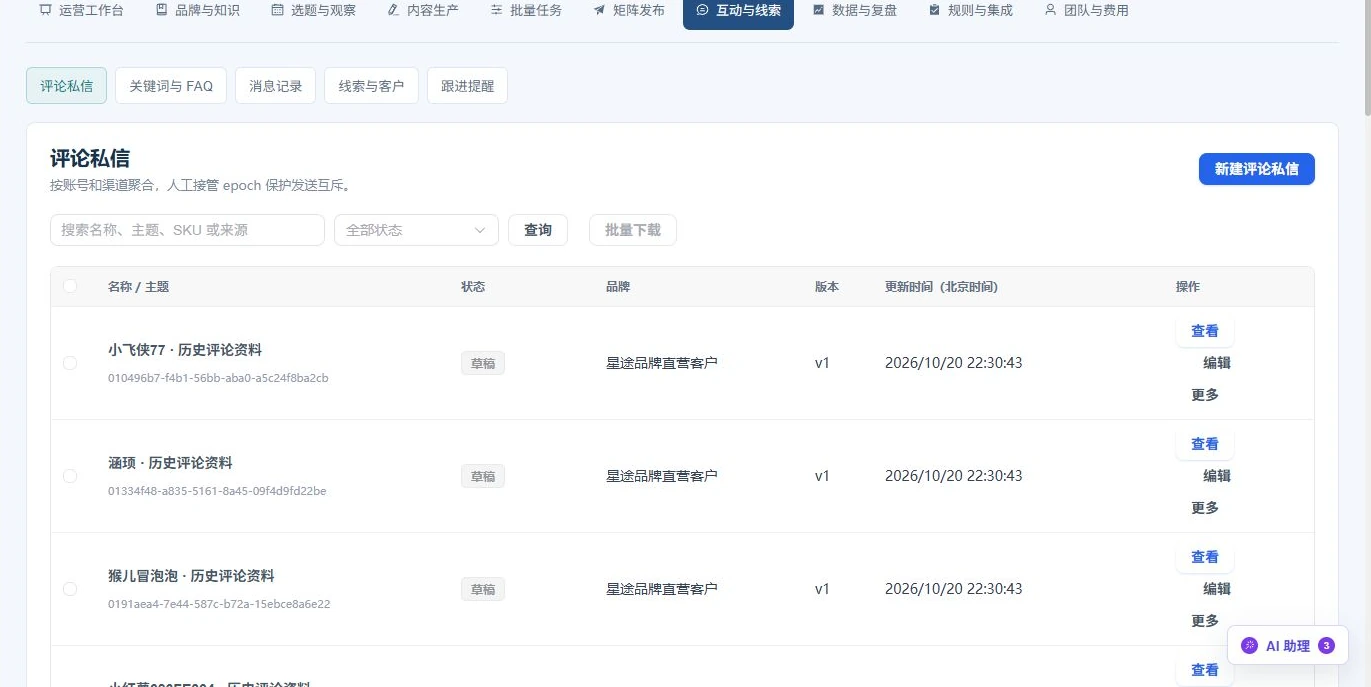The width and height of the screenshot is (1371, 687).
Task: Click the ID 0191aea4-7e44-587c-b72a-15ebce8a6e22
Action: 219,604
